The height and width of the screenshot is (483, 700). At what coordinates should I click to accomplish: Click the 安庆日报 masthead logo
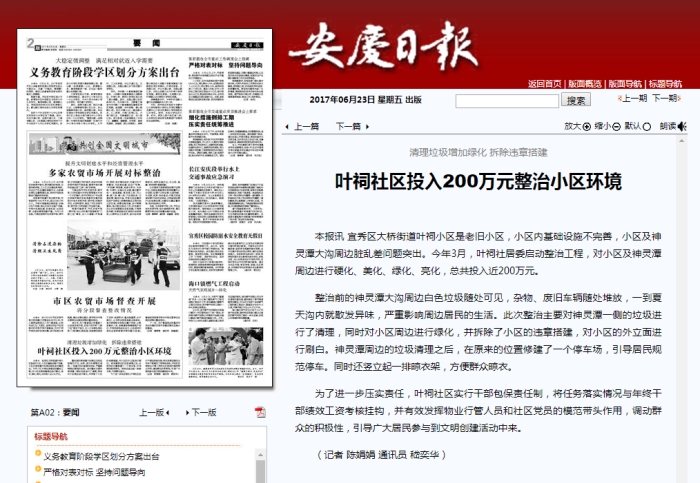(384, 47)
